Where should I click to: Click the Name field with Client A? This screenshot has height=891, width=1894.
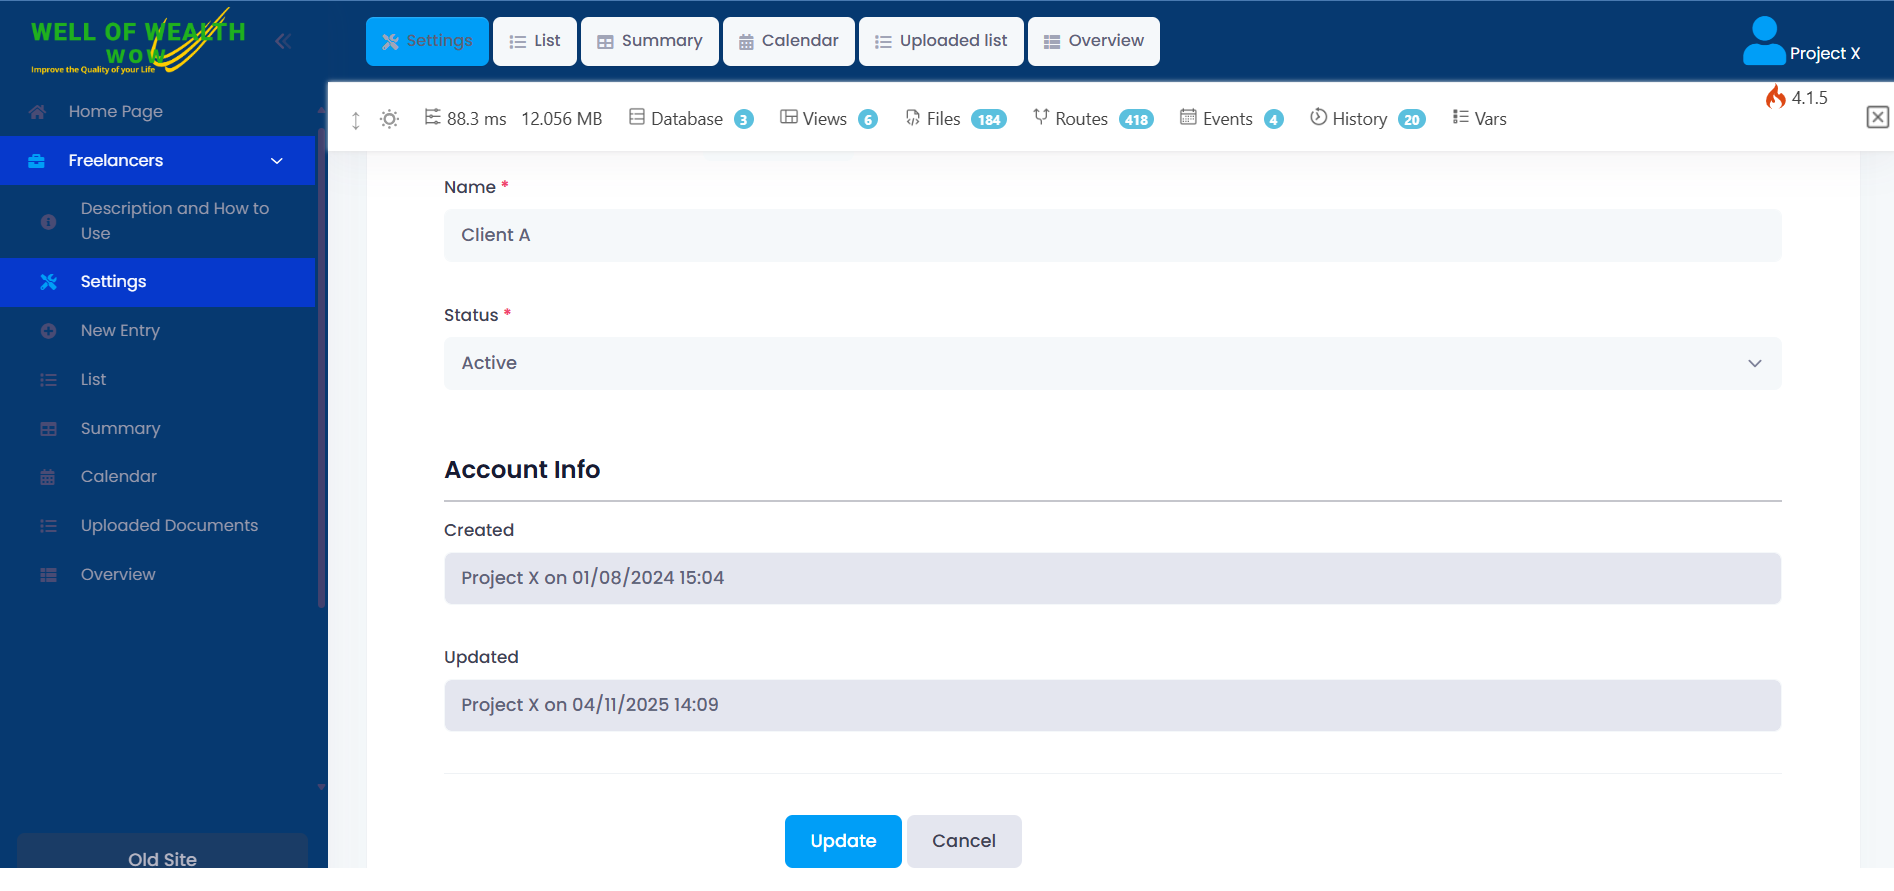coord(1112,235)
